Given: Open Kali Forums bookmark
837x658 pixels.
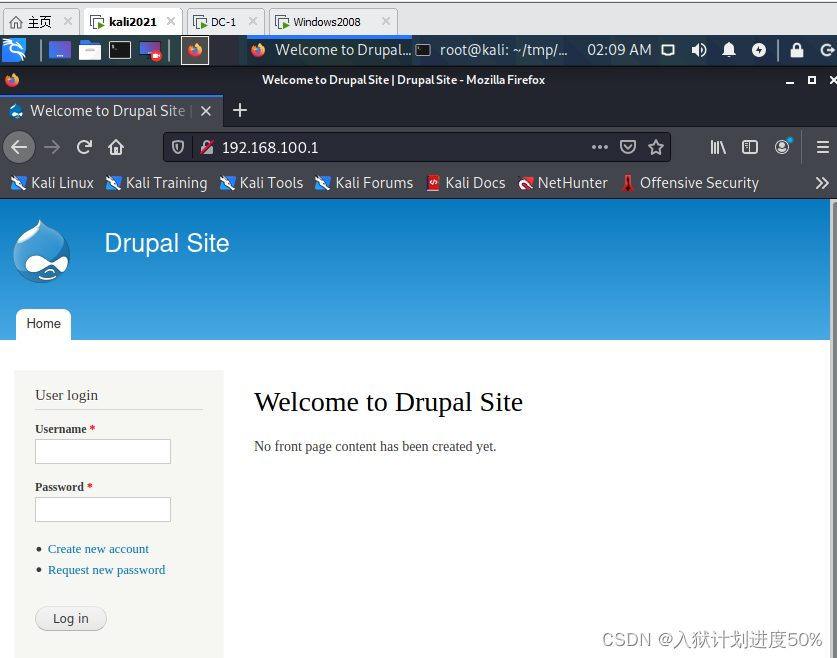Looking at the screenshot, I should pyautogui.click(x=364, y=183).
